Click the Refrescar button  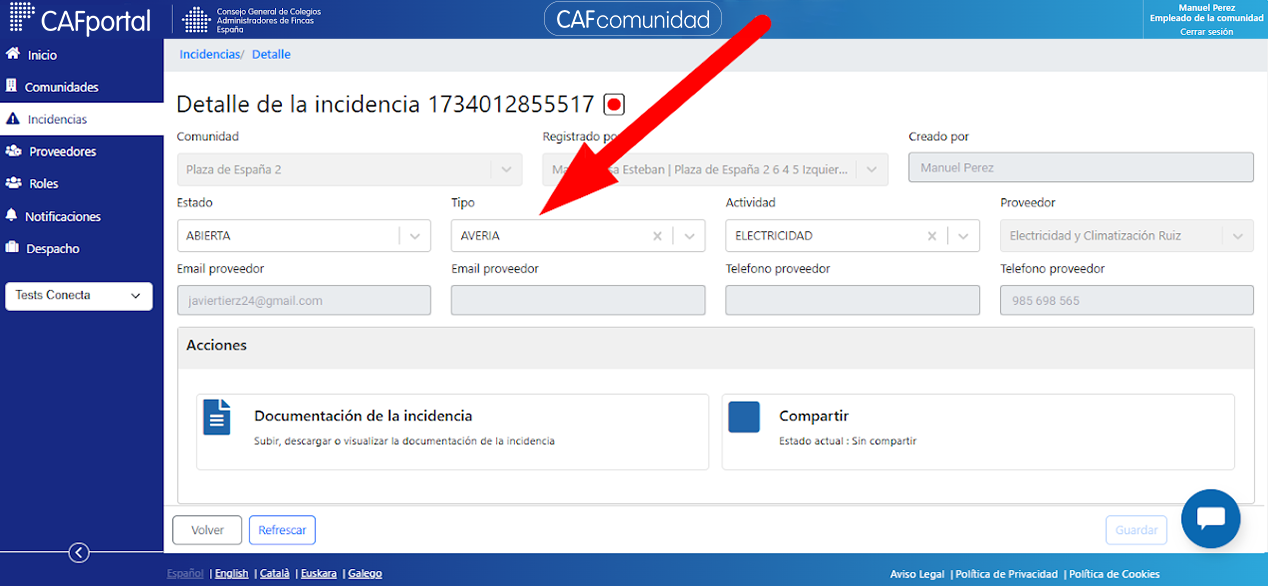tap(282, 530)
